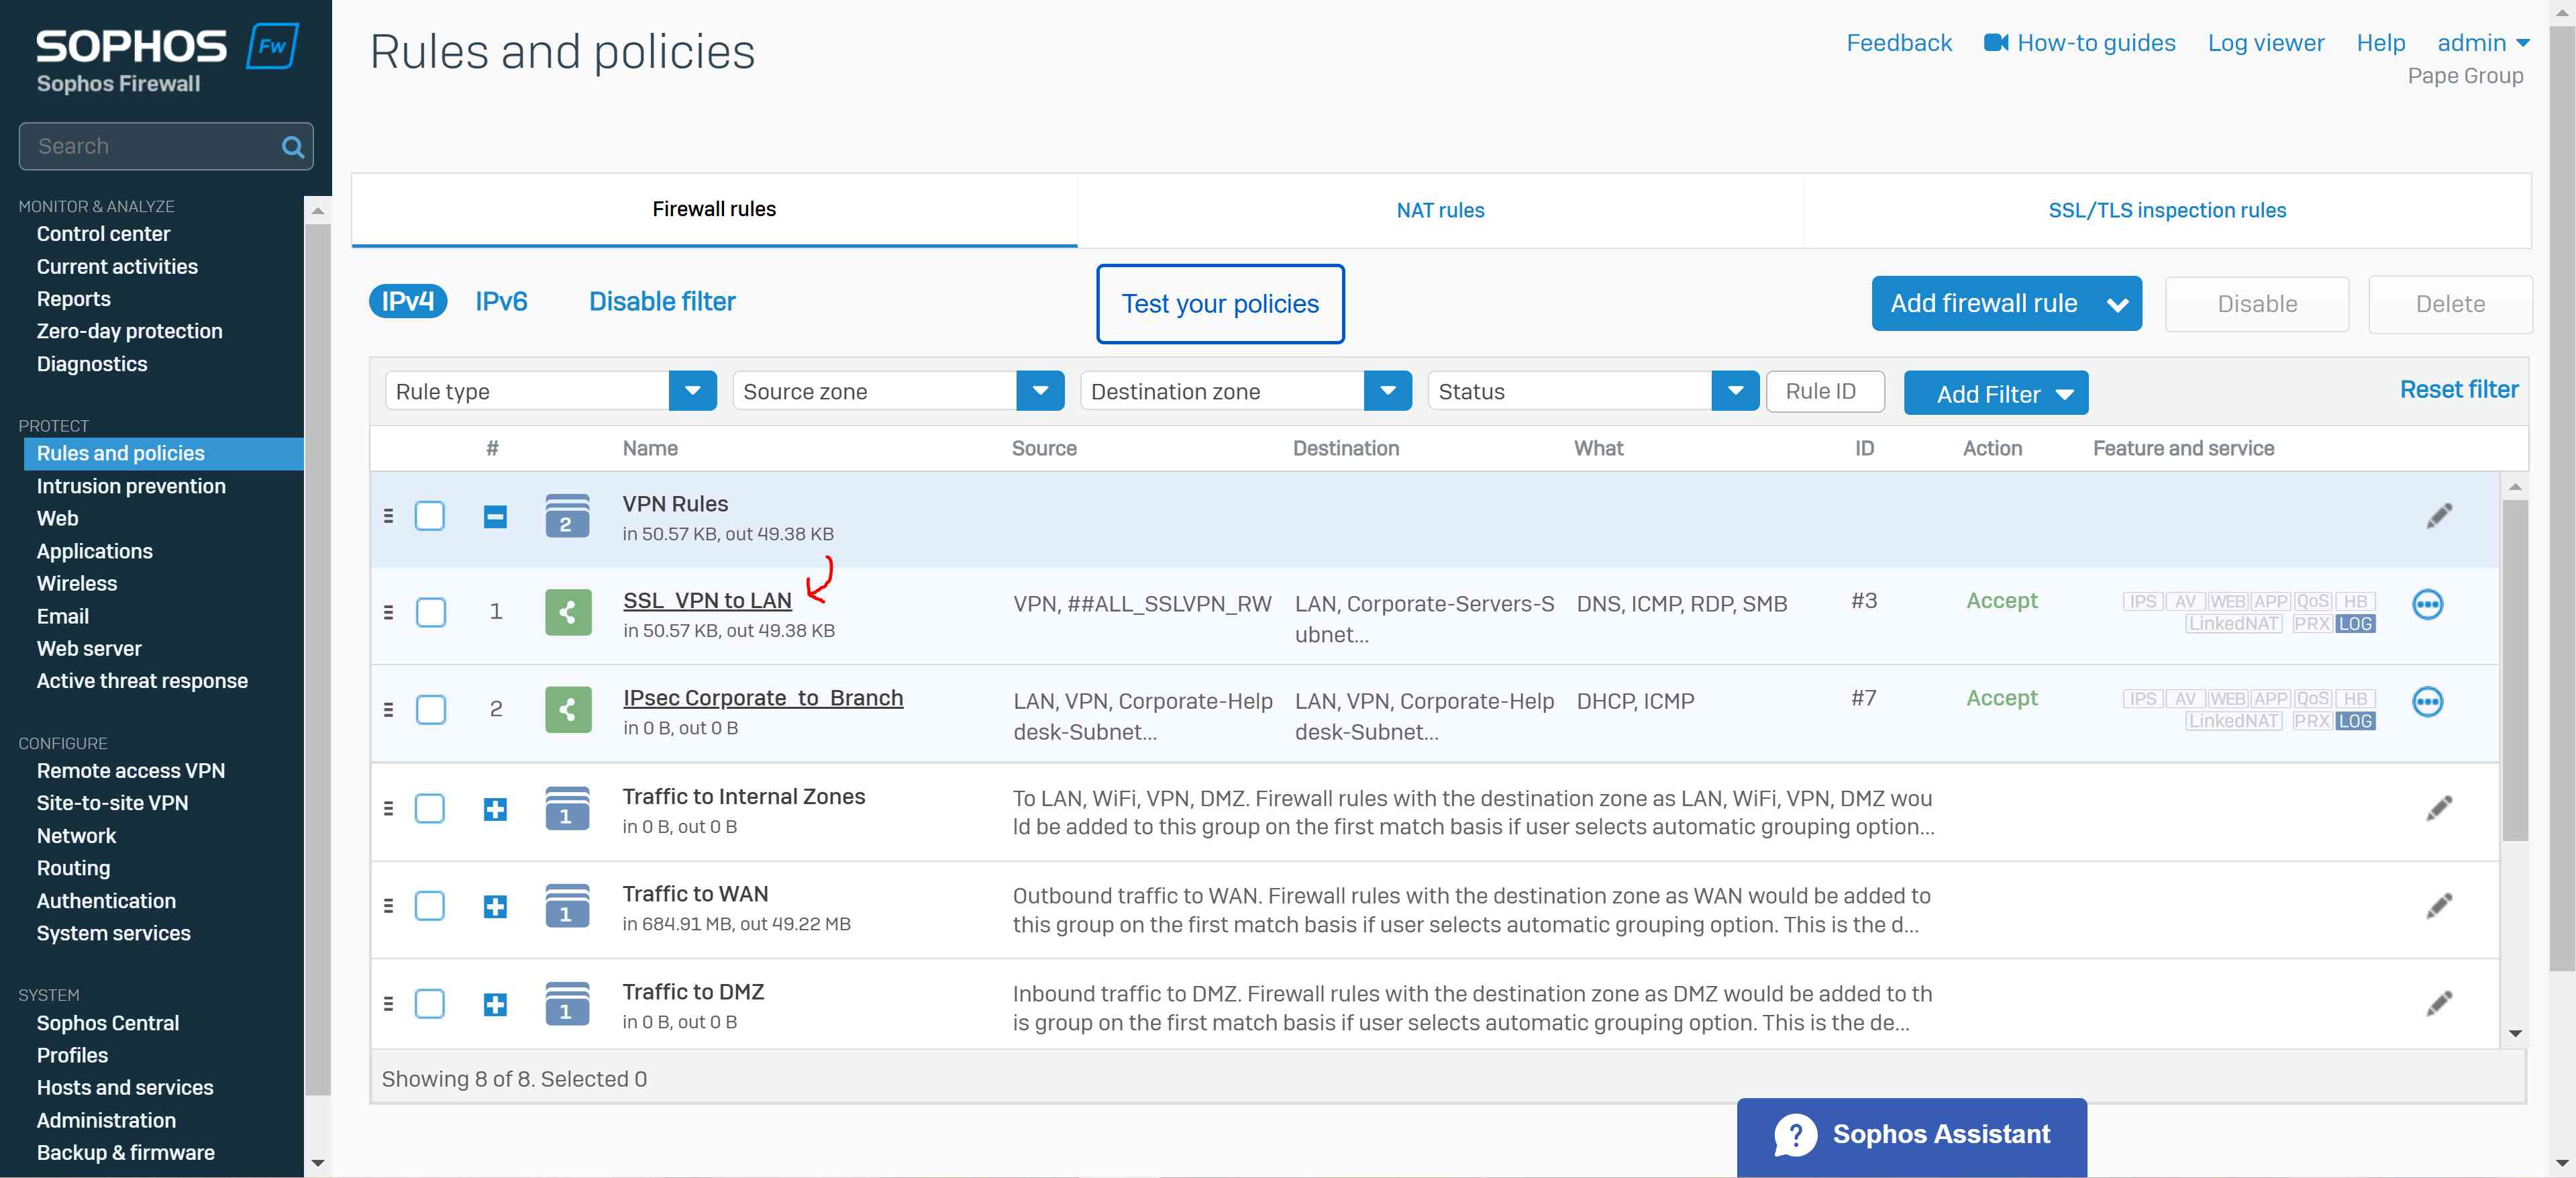Expand the Traffic to DMZ group

(495, 1004)
